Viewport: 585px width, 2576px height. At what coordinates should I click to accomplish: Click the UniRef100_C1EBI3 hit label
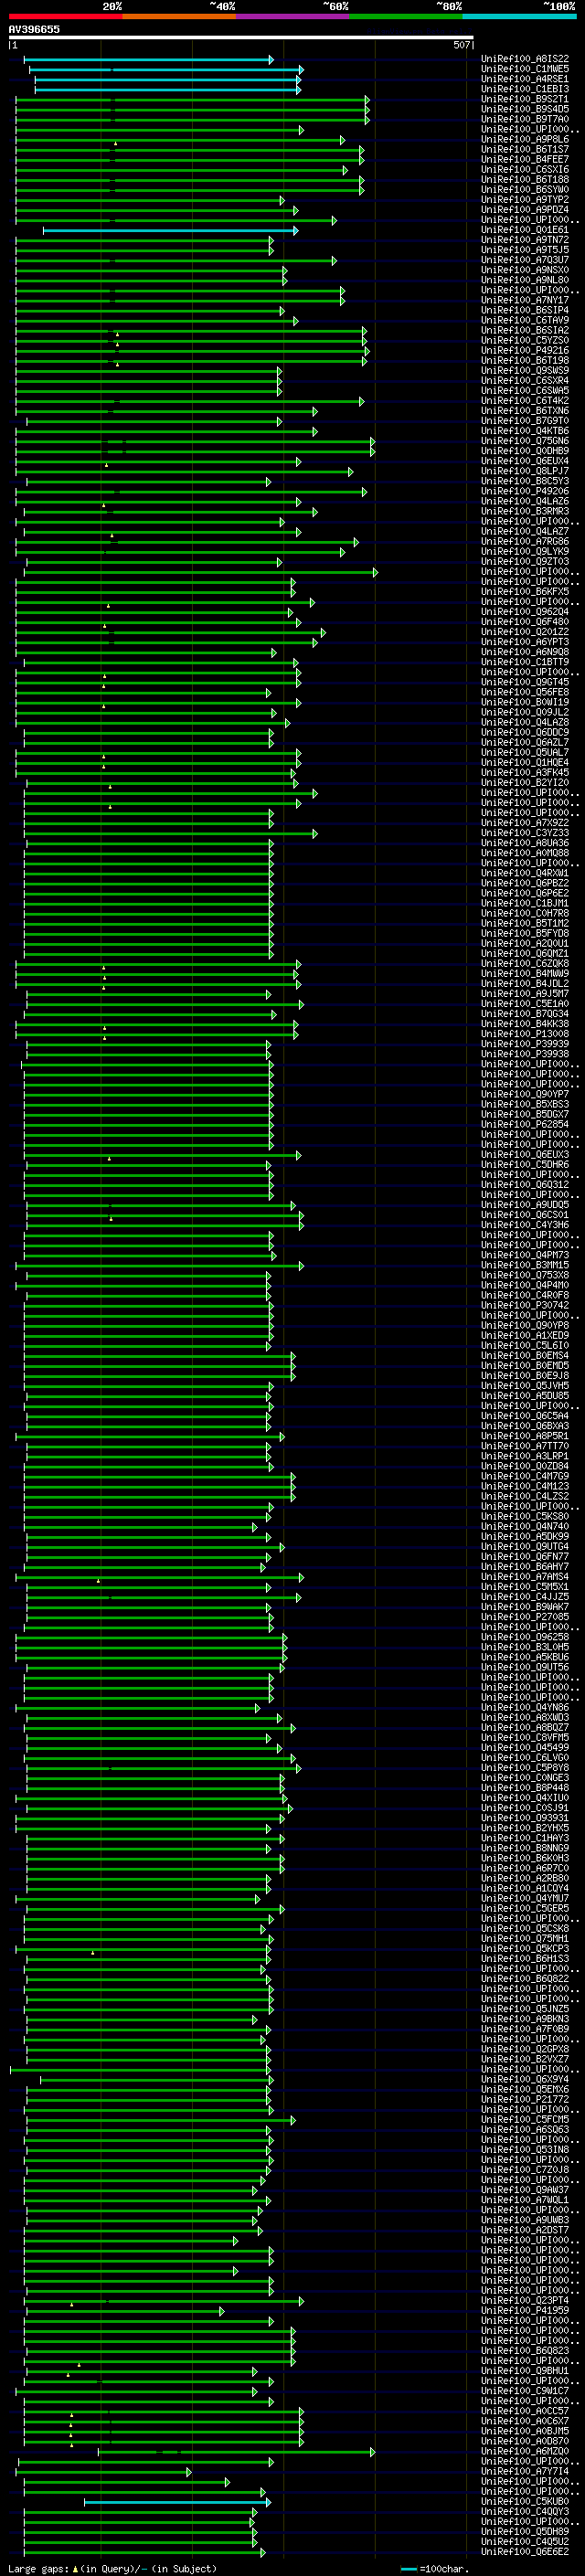click(x=525, y=90)
